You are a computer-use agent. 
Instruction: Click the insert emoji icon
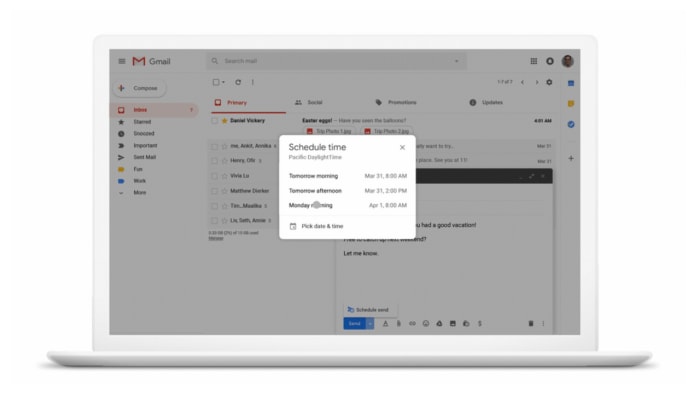pyautogui.click(x=426, y=323)
